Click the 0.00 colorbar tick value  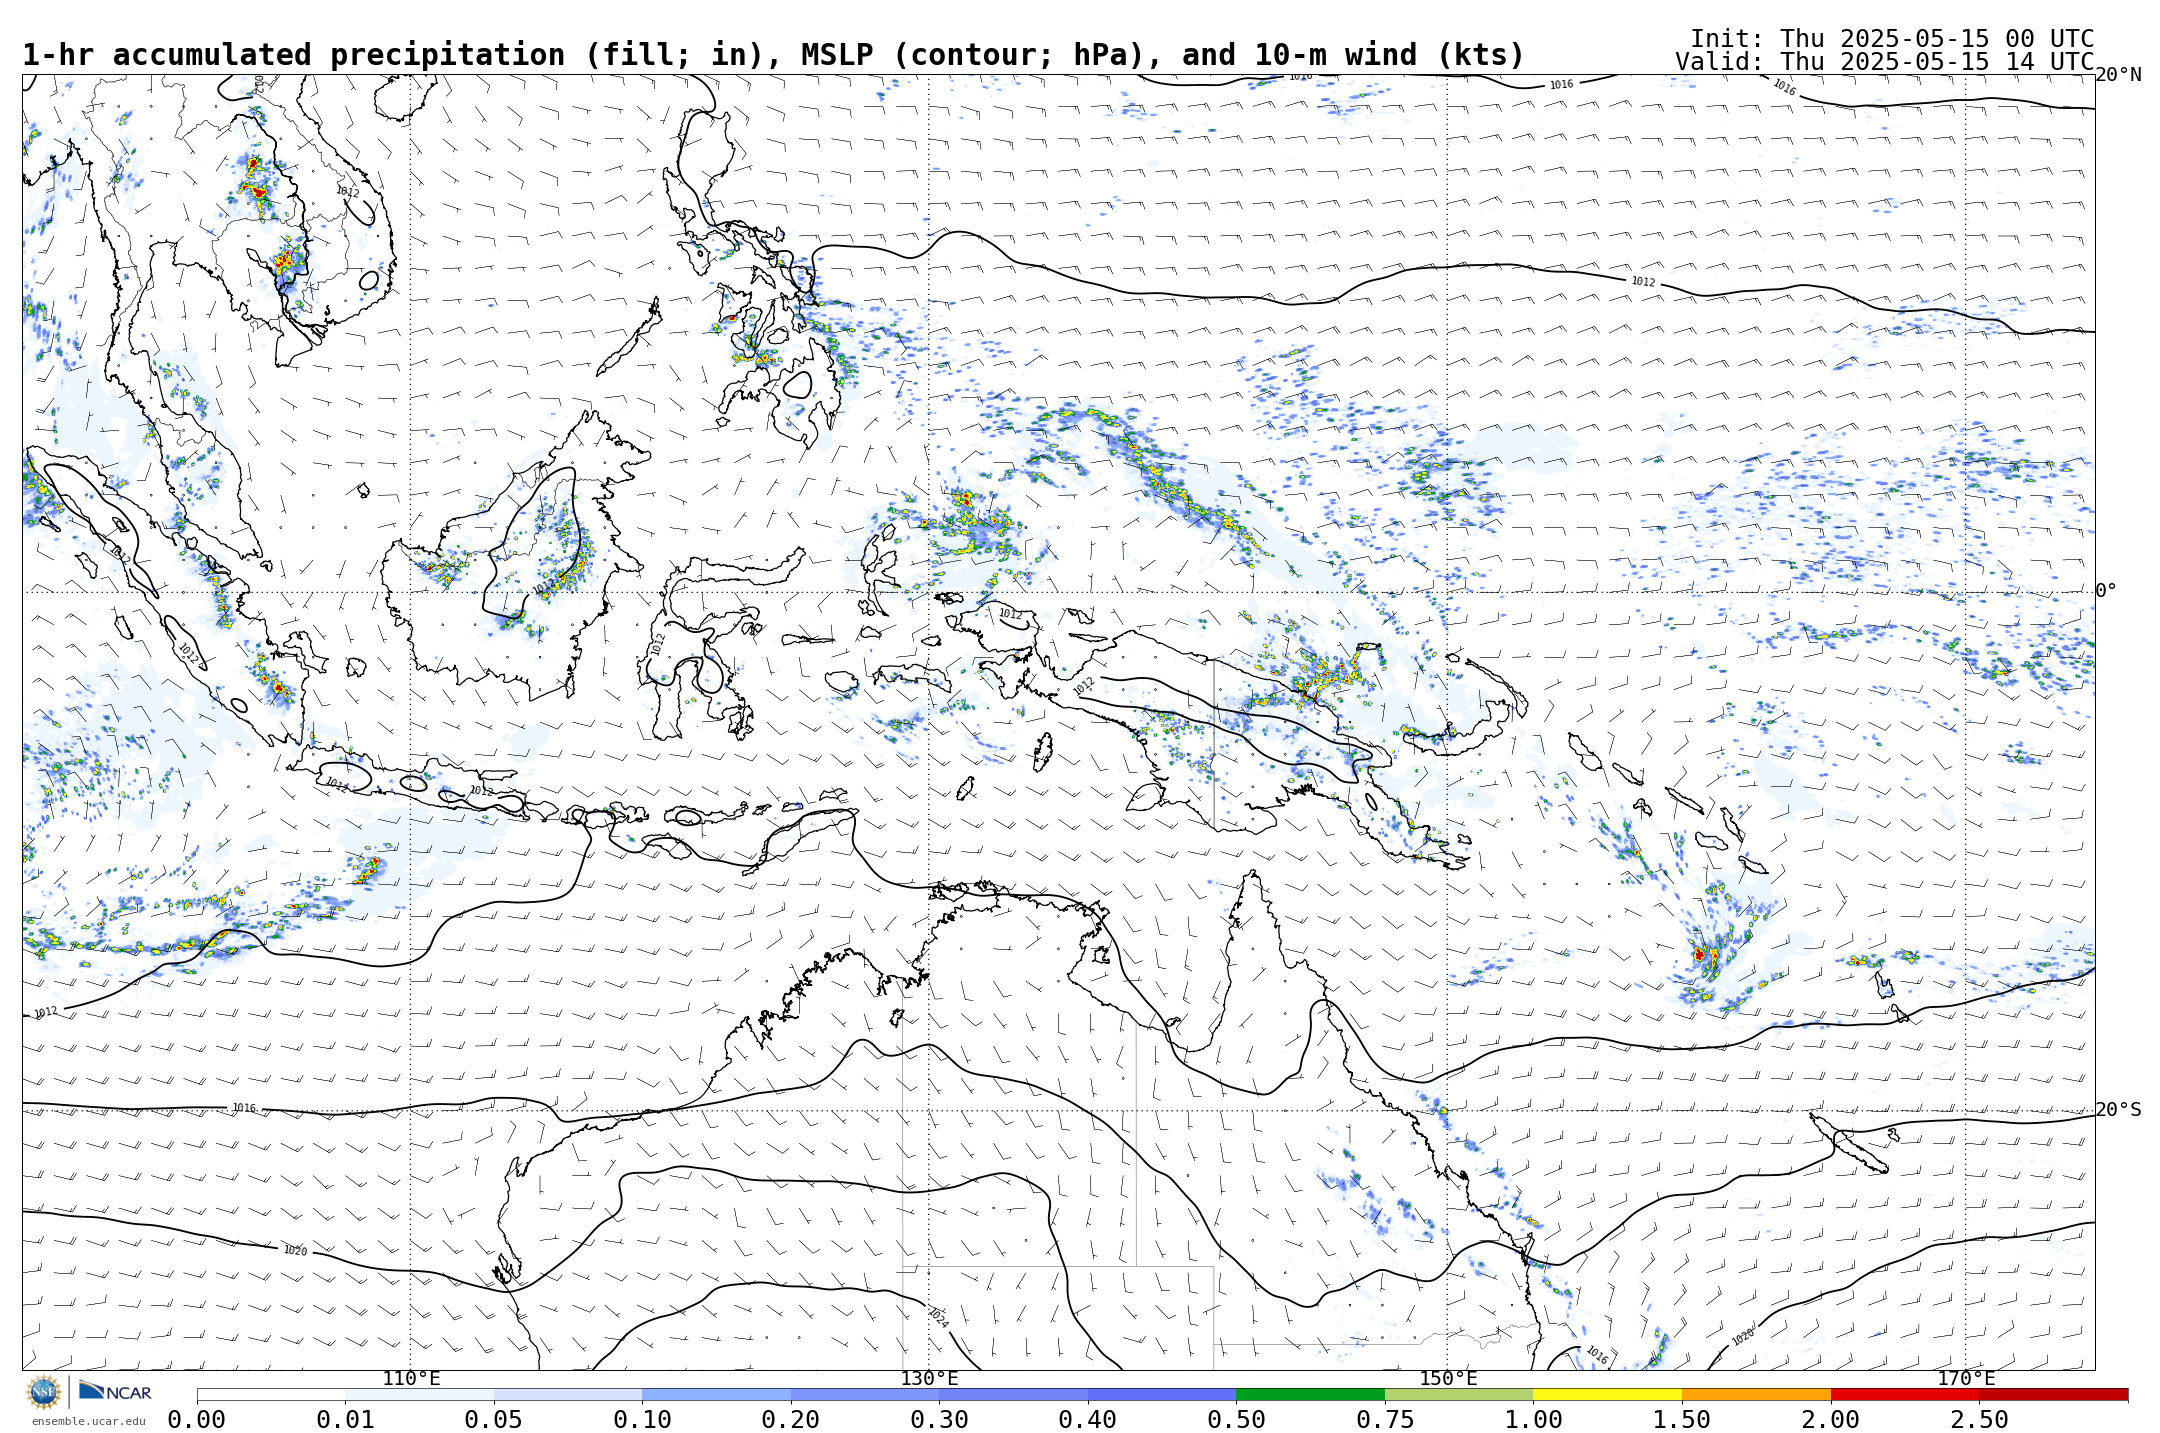pos(196,1420)
